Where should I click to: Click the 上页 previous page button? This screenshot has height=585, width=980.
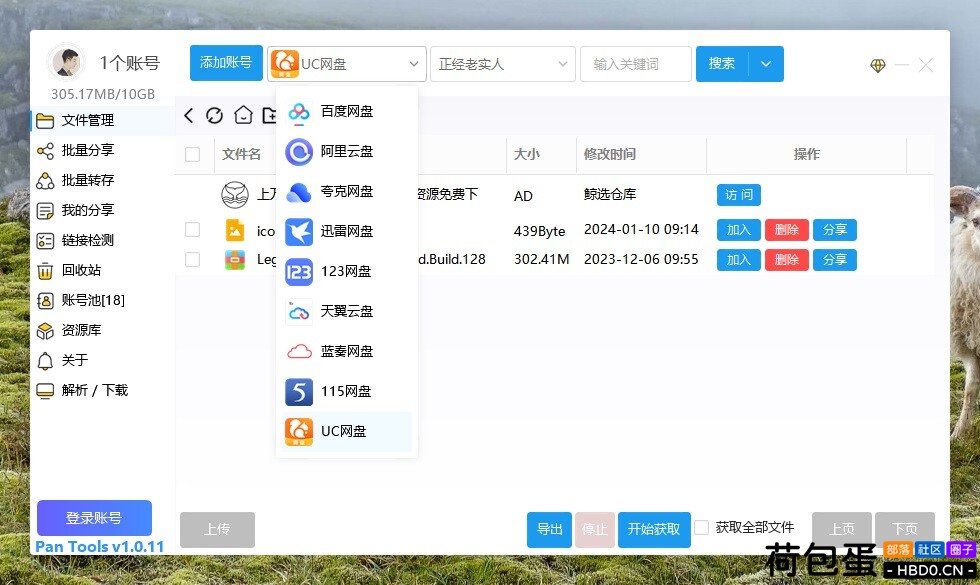point(842,529)
